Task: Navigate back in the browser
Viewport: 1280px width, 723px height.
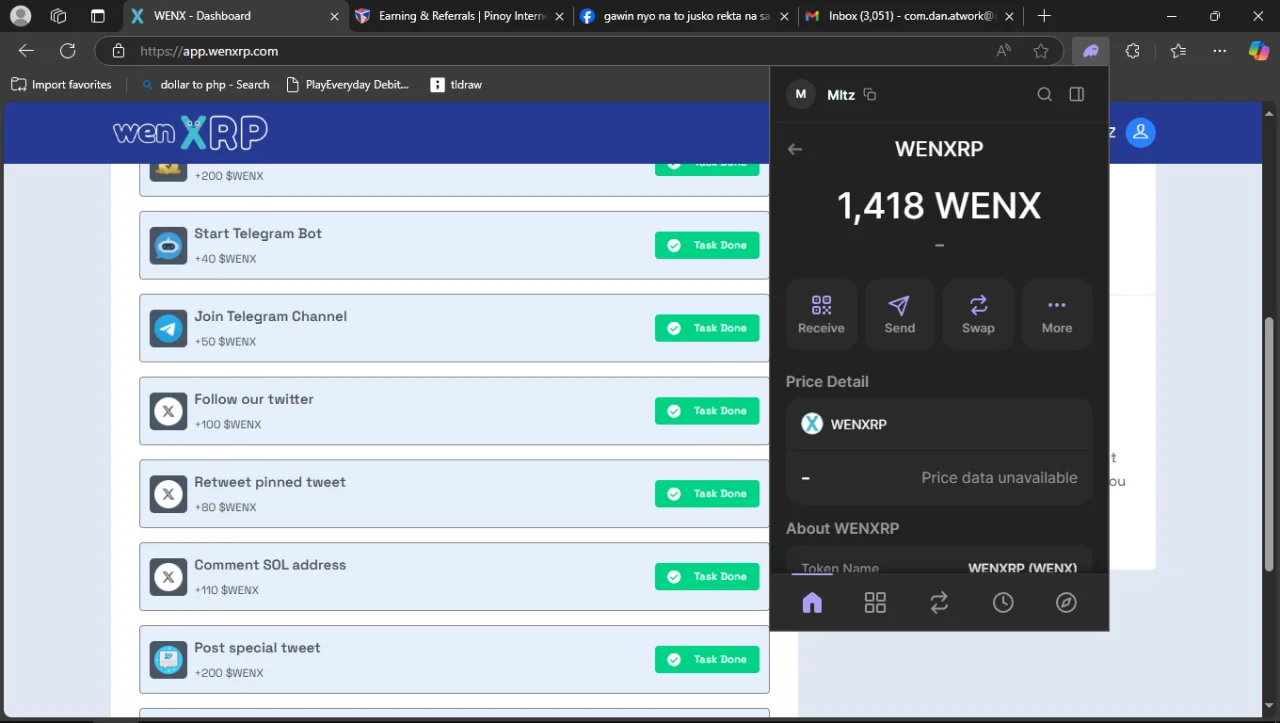Action: point(26,51)
